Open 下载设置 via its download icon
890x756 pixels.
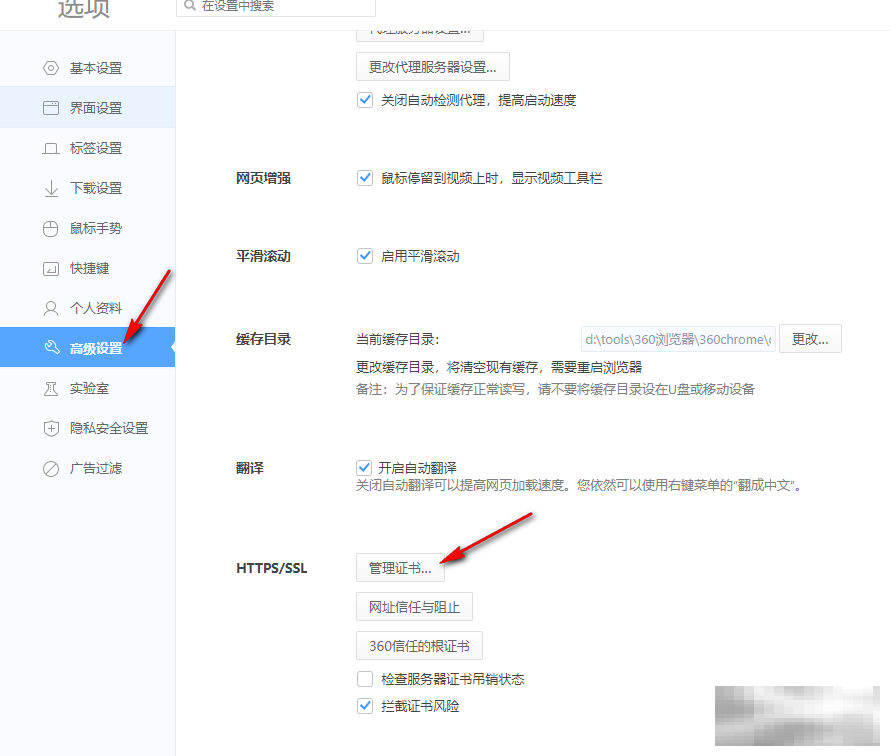[x=50, y=188]
